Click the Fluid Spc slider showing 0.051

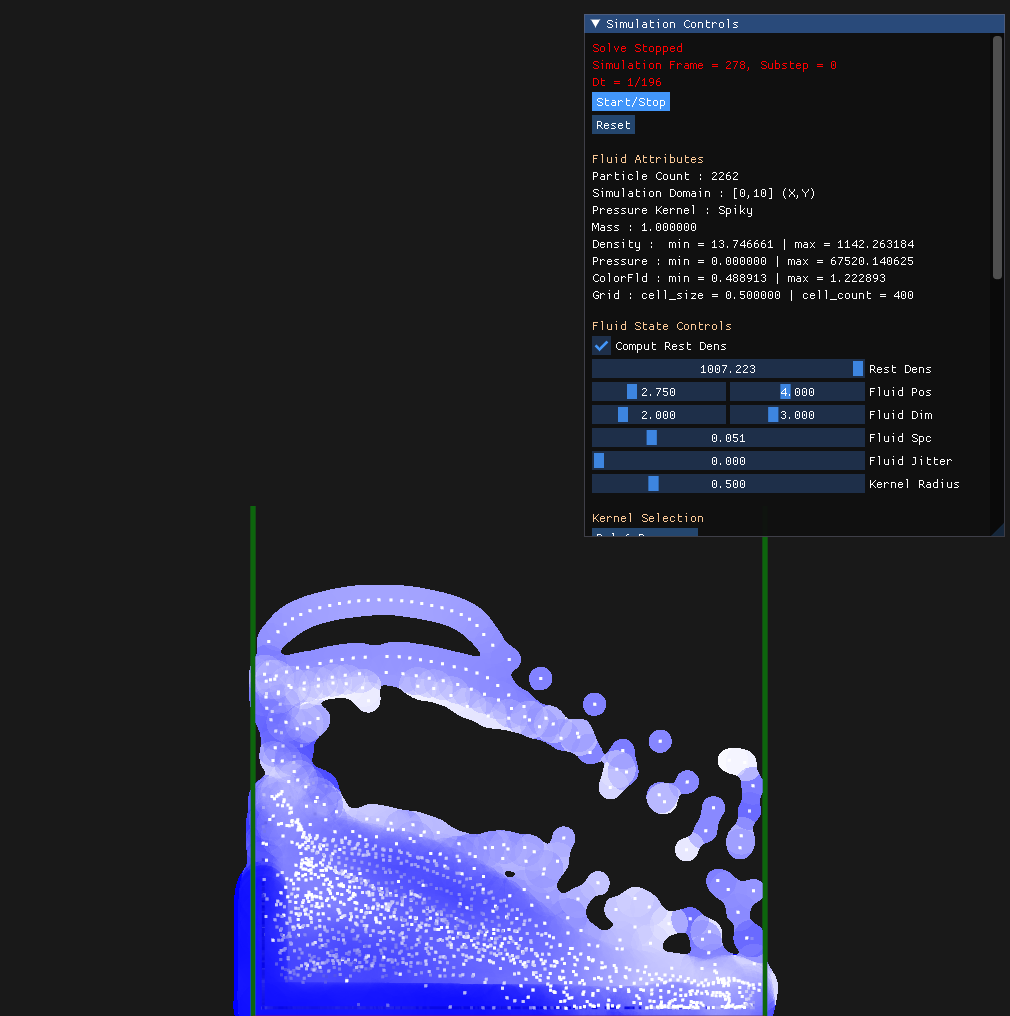click(x=728, y=438)
